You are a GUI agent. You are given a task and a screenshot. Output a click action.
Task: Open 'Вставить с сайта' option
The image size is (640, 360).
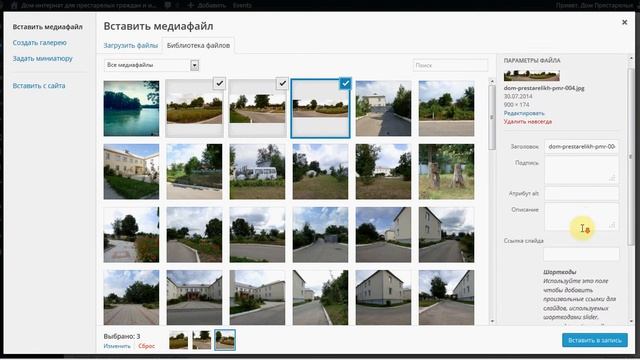point(39,86)
